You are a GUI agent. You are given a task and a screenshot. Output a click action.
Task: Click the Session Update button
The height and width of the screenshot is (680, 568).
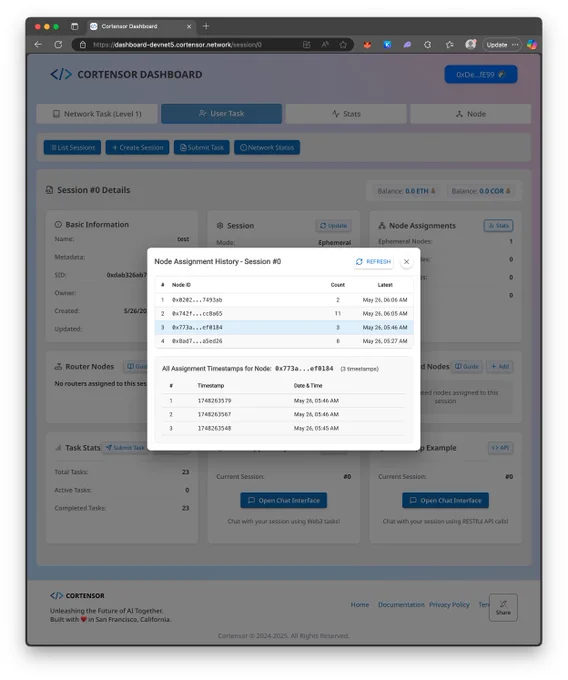pyautogui.click(x=333, y=226)
